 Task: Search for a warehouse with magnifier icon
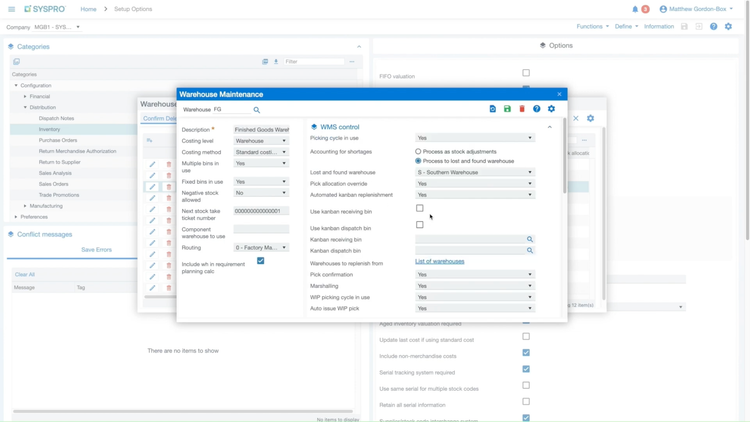click(x=257, y=110)
